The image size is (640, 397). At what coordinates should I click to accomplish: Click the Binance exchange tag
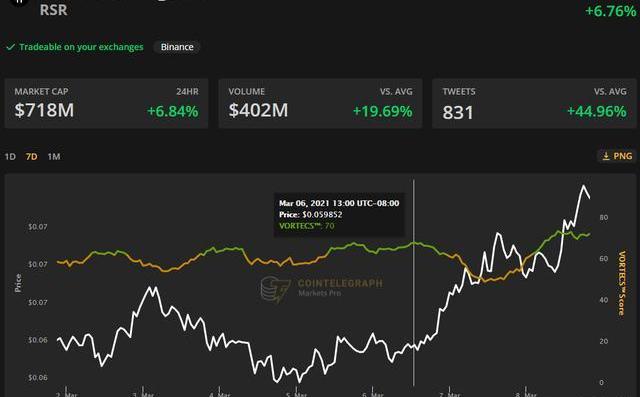click(x=177, y=47)
